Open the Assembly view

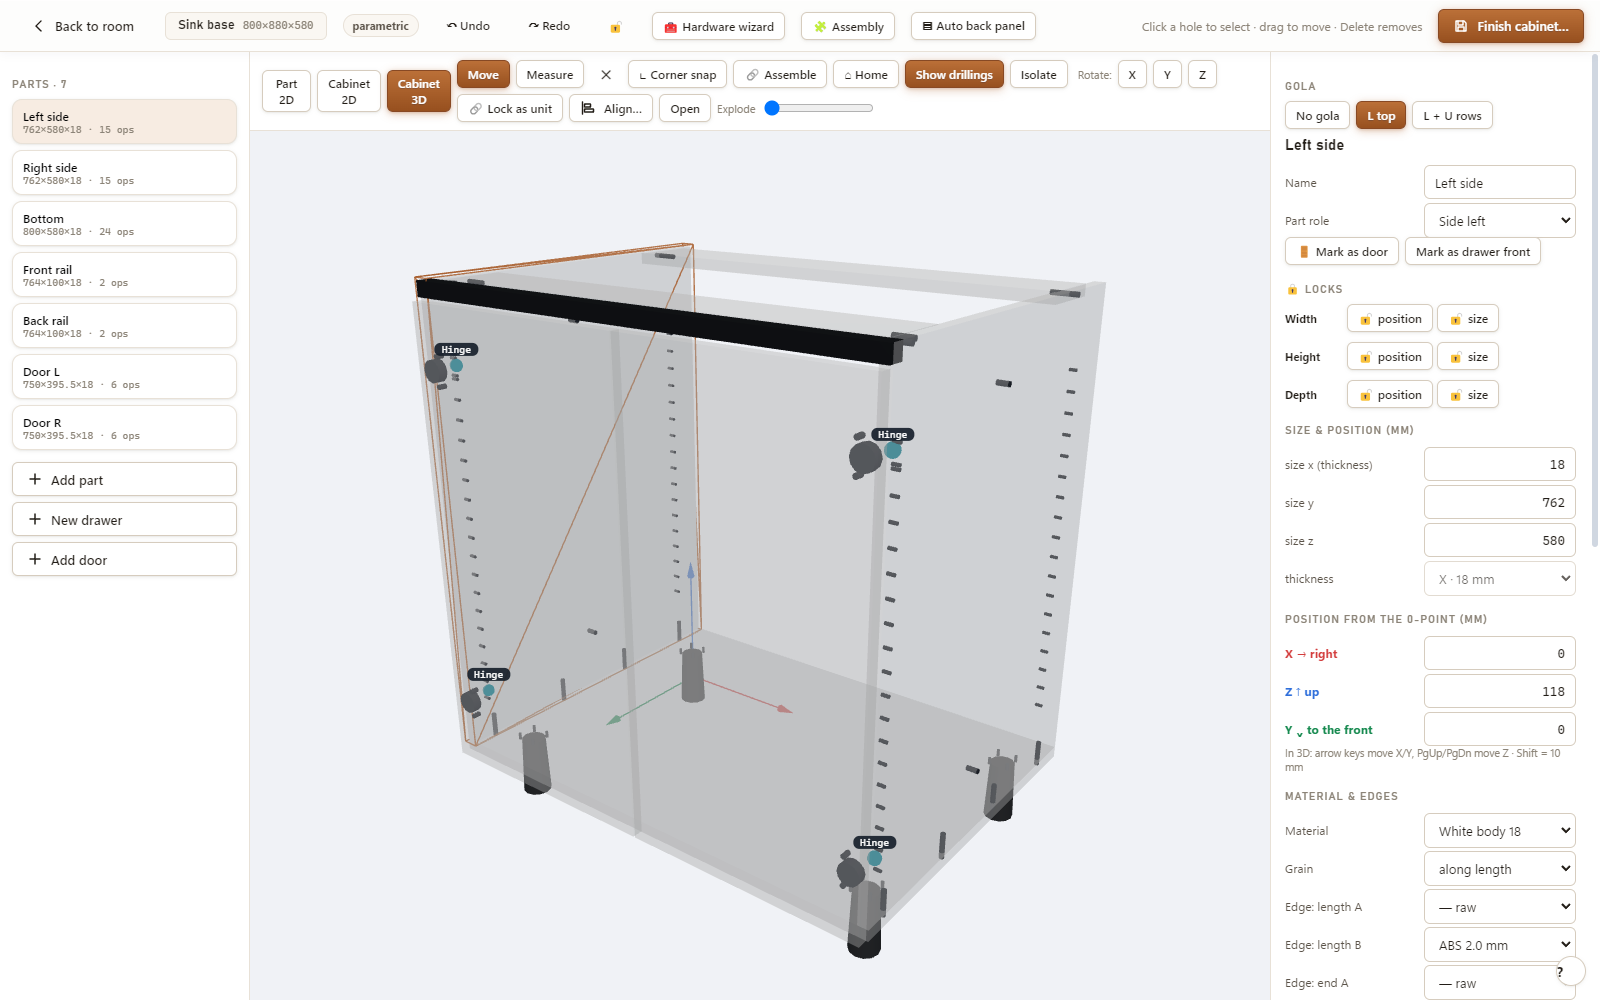click(848, 26)
